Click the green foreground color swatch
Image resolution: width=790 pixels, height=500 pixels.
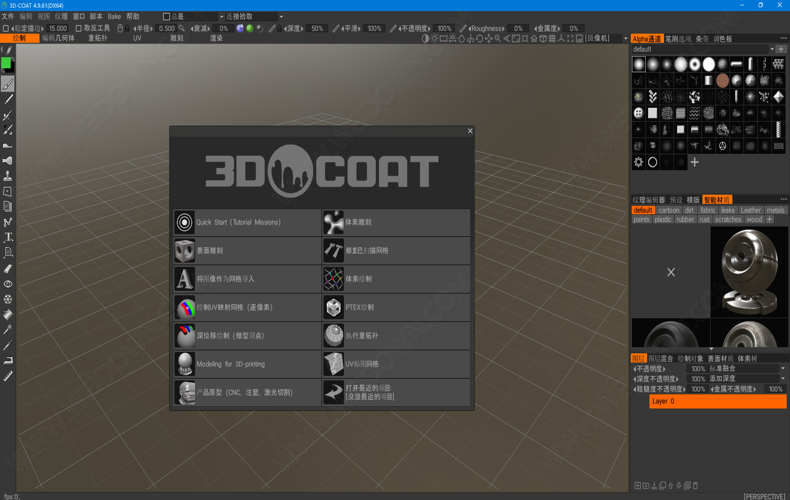(6, 62)
